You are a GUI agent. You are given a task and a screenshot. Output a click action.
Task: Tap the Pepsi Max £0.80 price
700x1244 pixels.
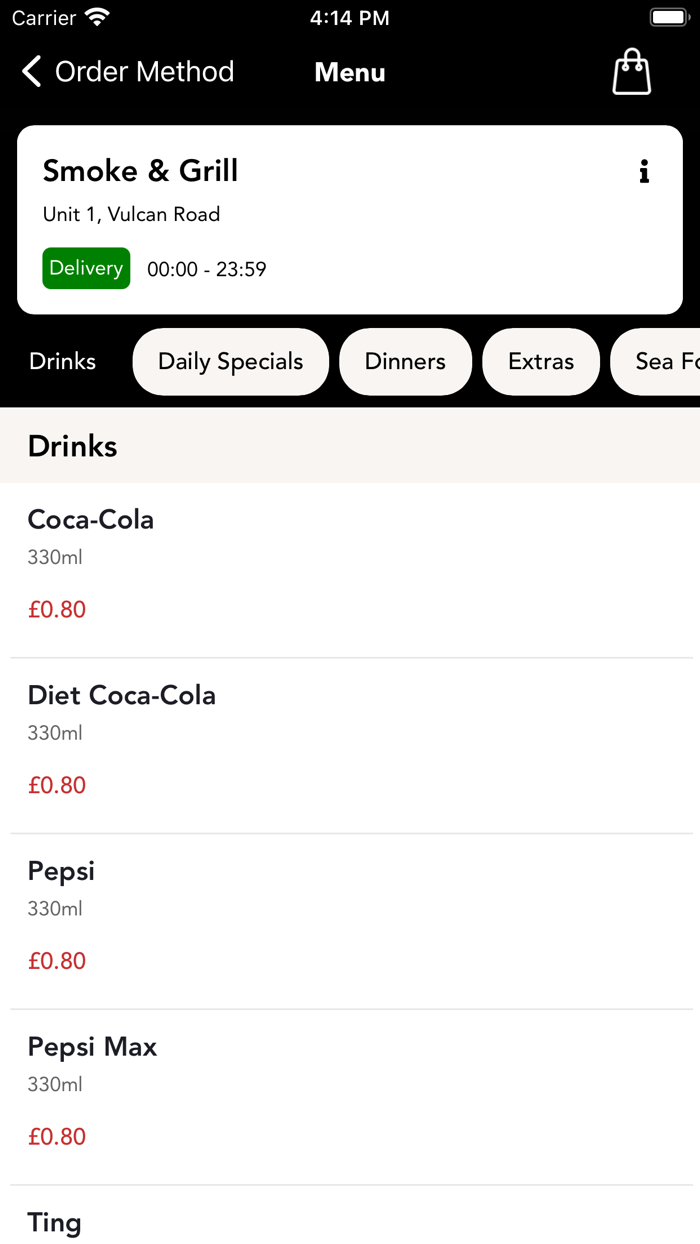(x=57, y=1137)
